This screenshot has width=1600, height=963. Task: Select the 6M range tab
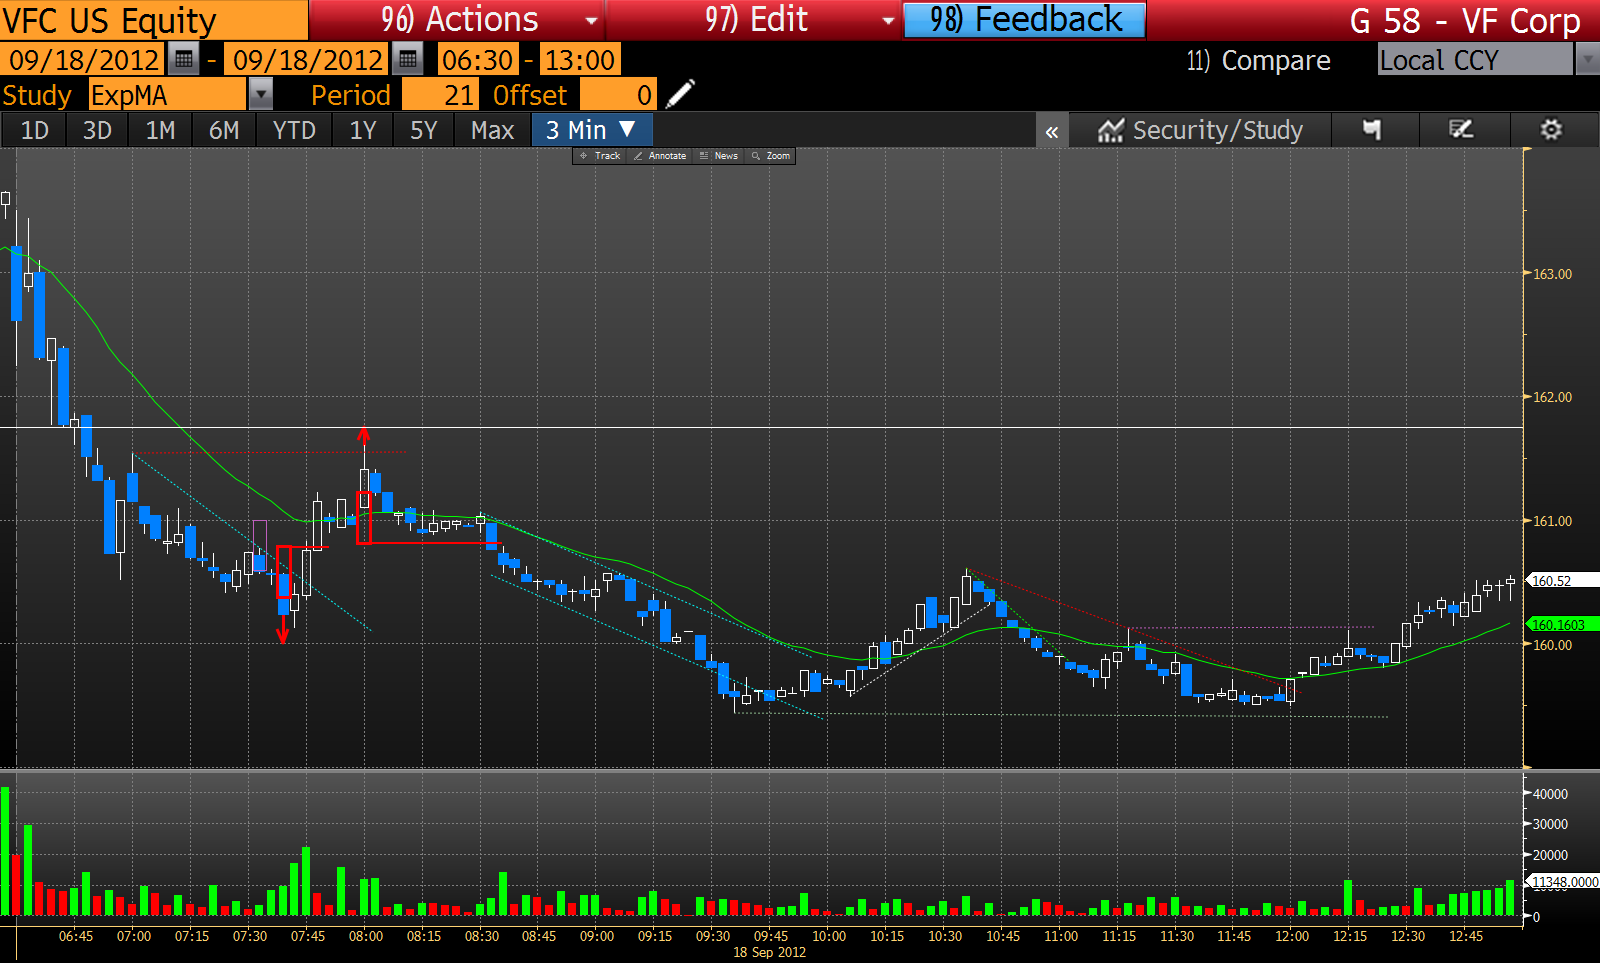click(224, 130)
